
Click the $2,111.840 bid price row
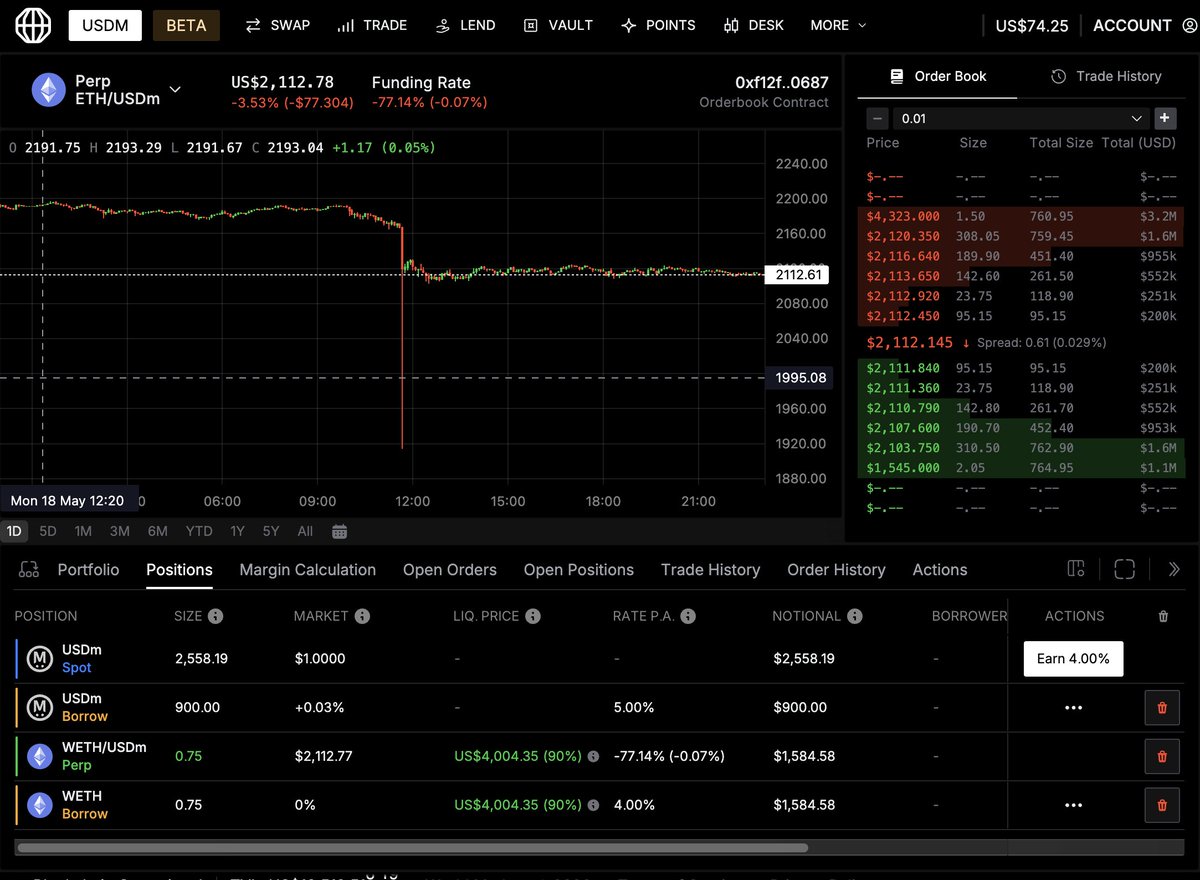(1021, 368)
